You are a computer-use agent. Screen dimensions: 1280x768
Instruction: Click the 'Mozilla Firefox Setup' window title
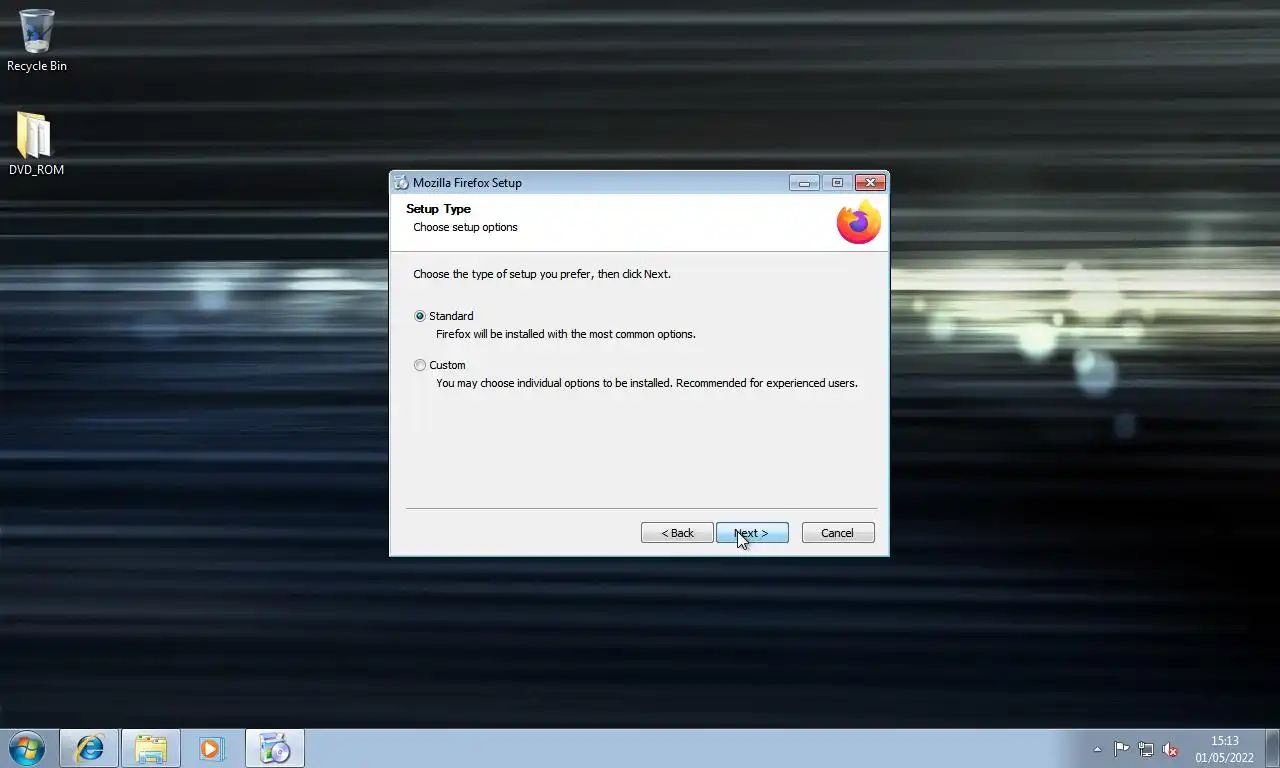point(467,183)
